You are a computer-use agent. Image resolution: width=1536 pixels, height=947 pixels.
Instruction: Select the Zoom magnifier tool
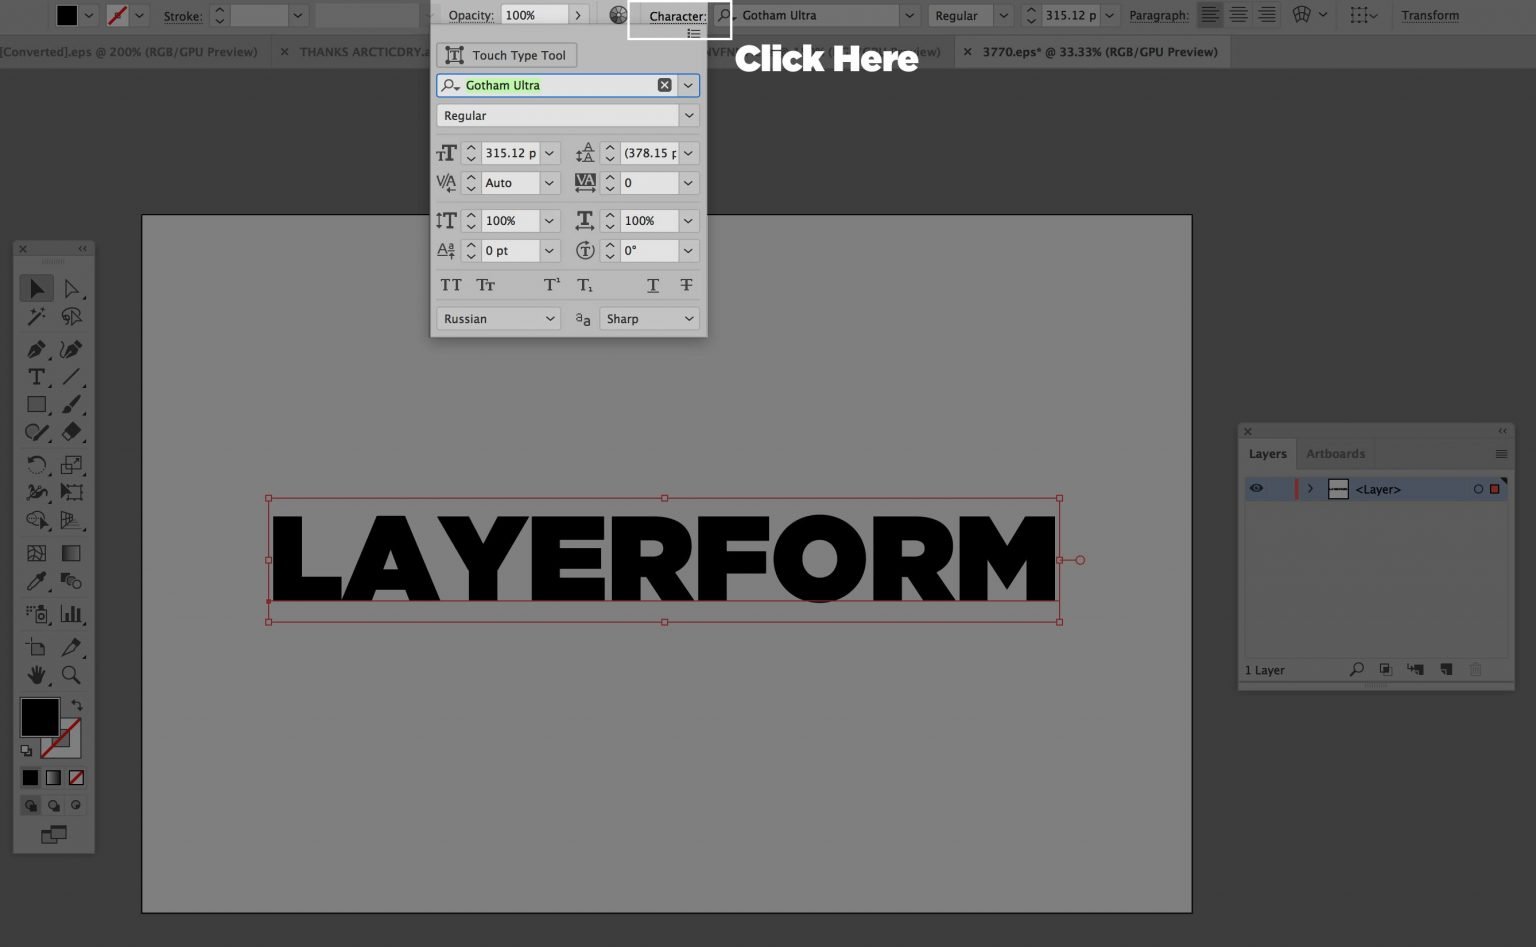(x=71, y=675)
